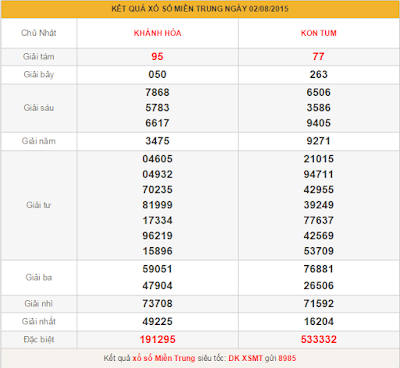Click the Chủ Nhật day cell
The width and height of the screenshot is (400, 368).
coord(39,33)
